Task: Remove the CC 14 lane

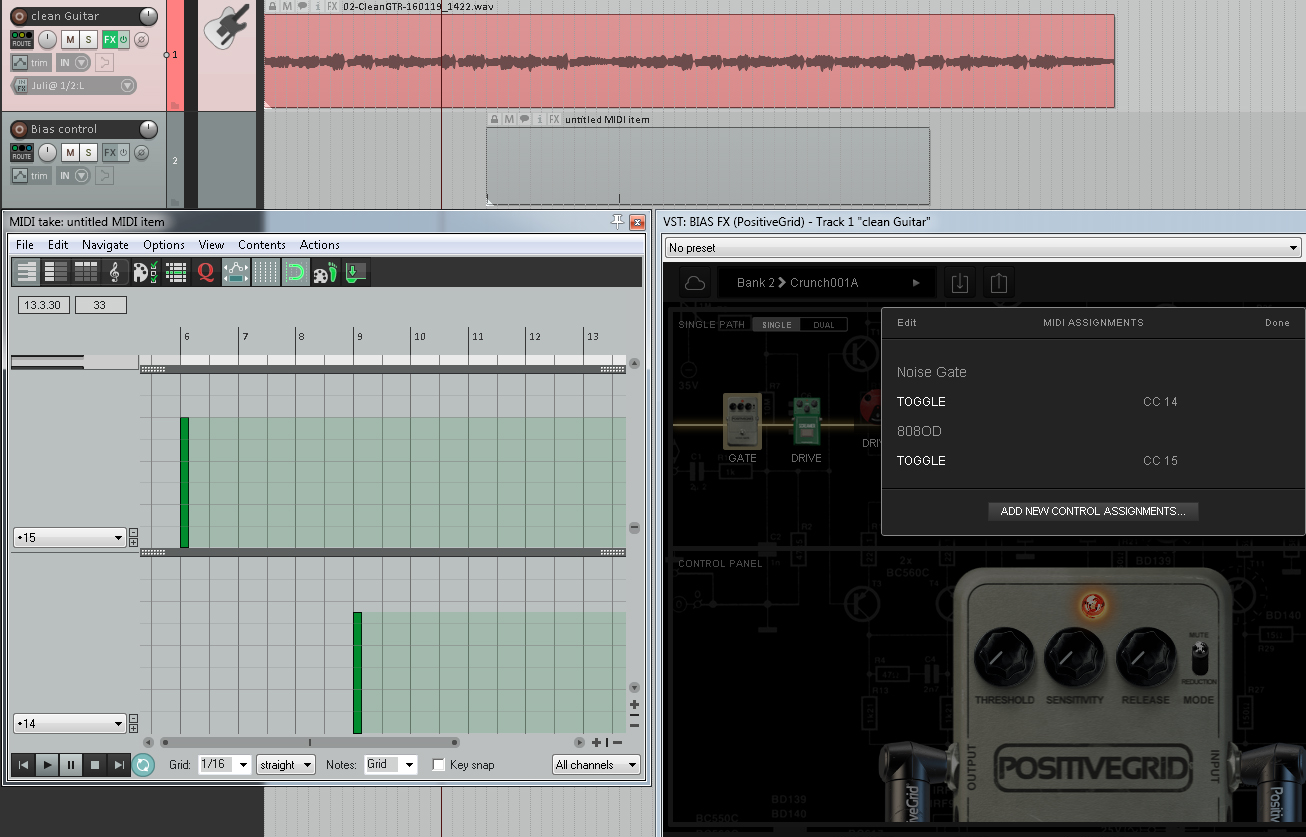Action: tap(134, 718)
